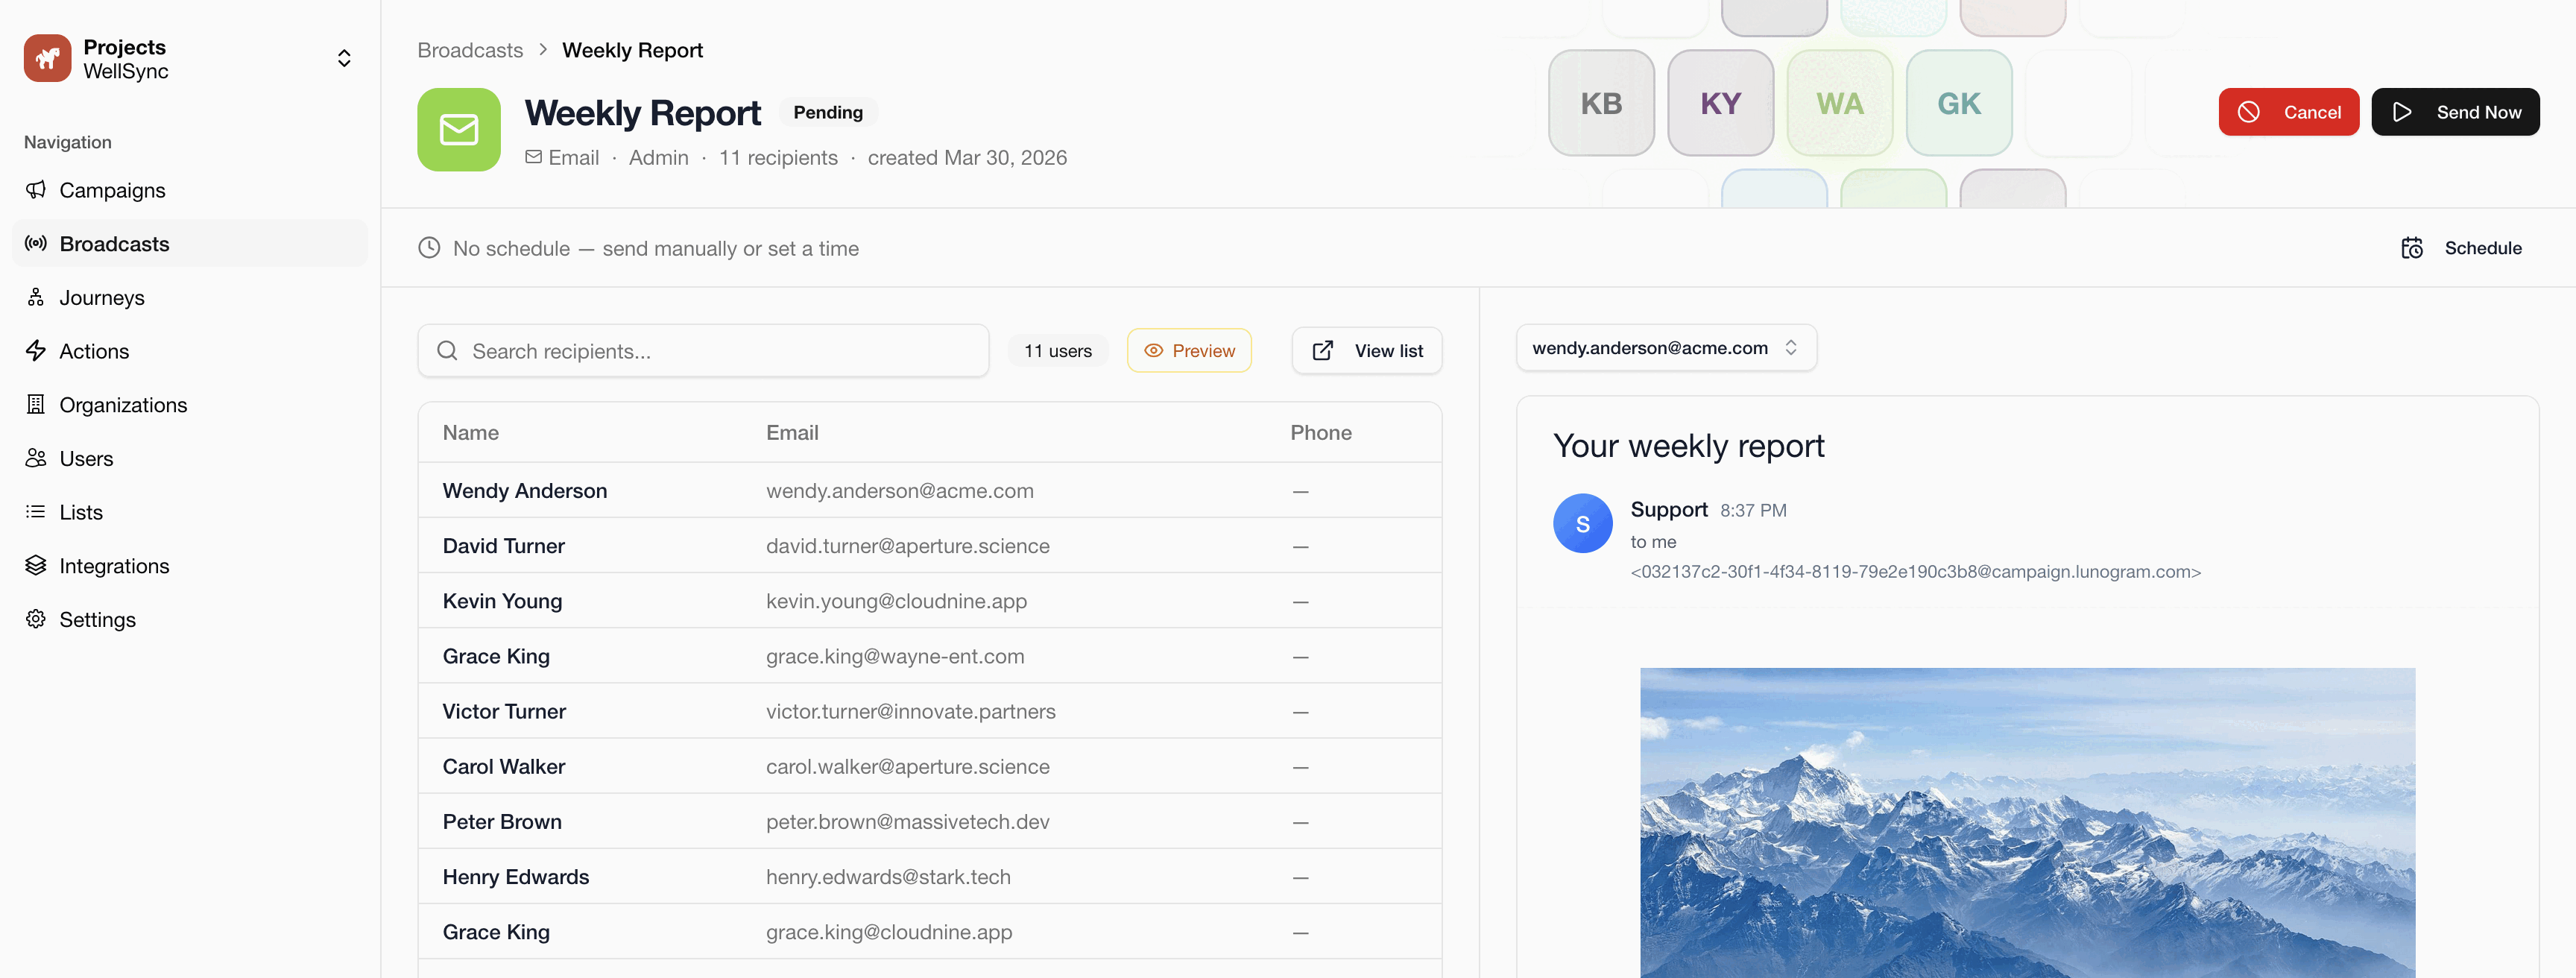Select the Peter Brown recipient row

[930, 821]
